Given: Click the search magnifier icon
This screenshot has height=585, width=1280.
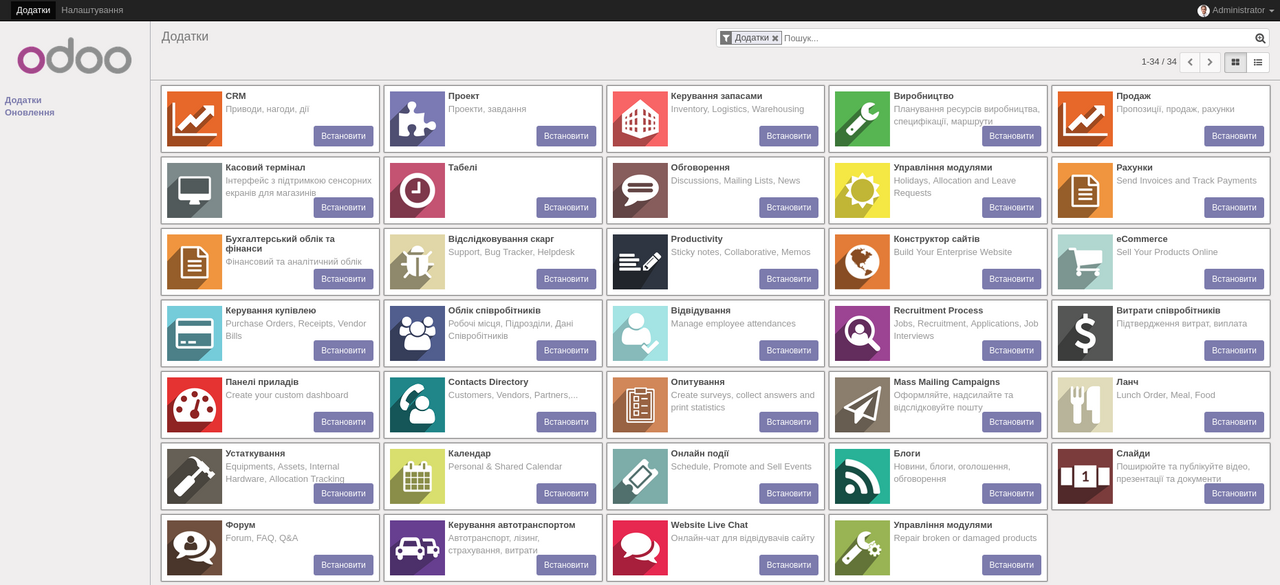Looking at the screenshot, I should point(1260,38).
